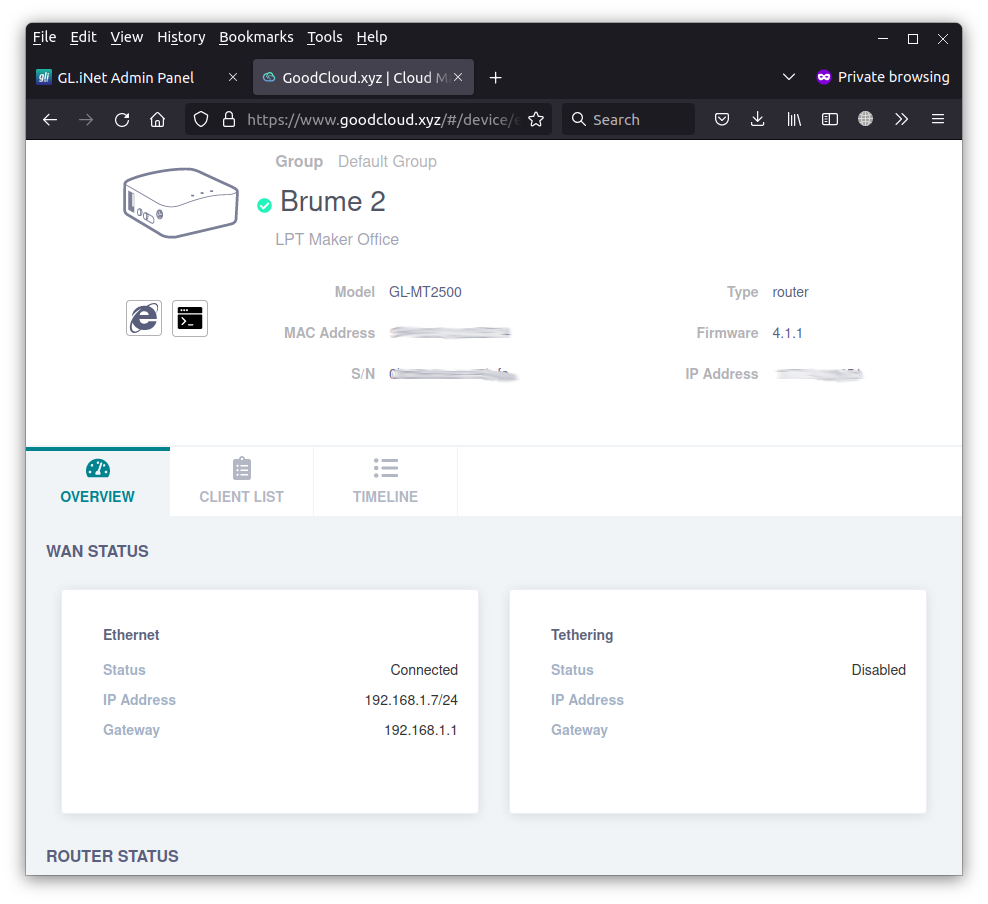Switch to the OVERVIEW tab

[98, 482]
